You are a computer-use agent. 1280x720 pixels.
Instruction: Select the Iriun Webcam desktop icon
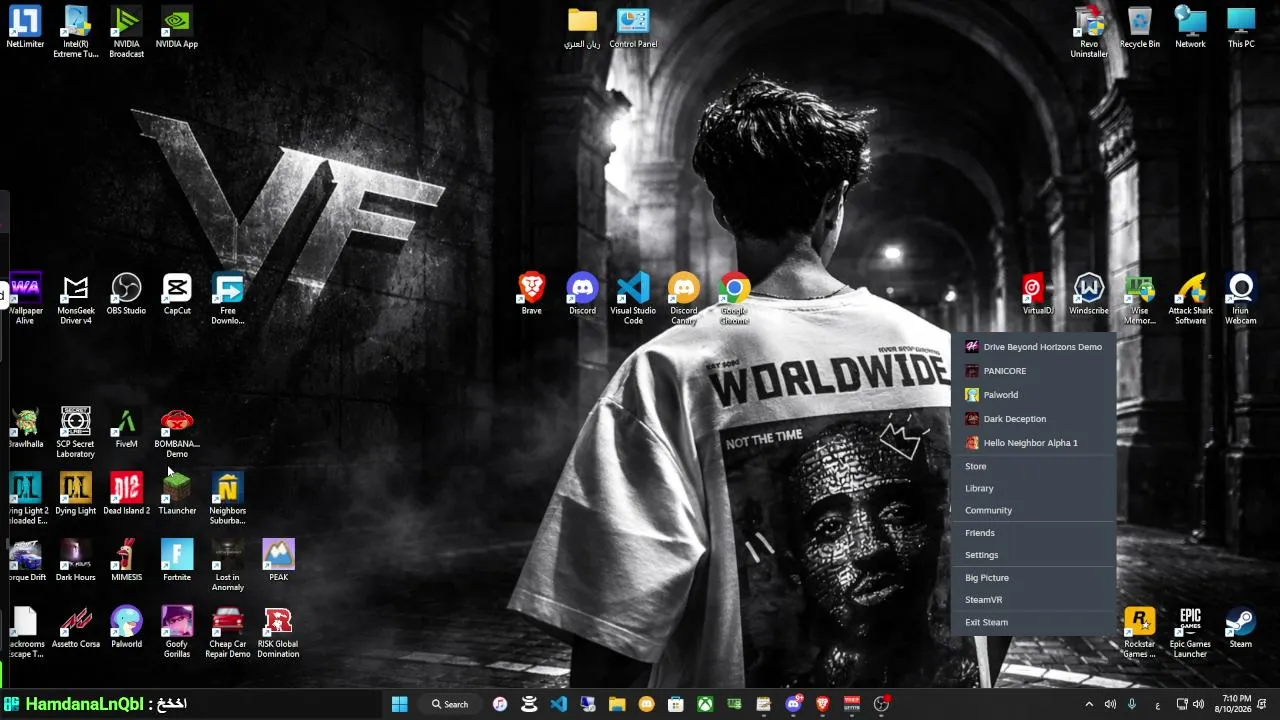tap(1241, 299)
